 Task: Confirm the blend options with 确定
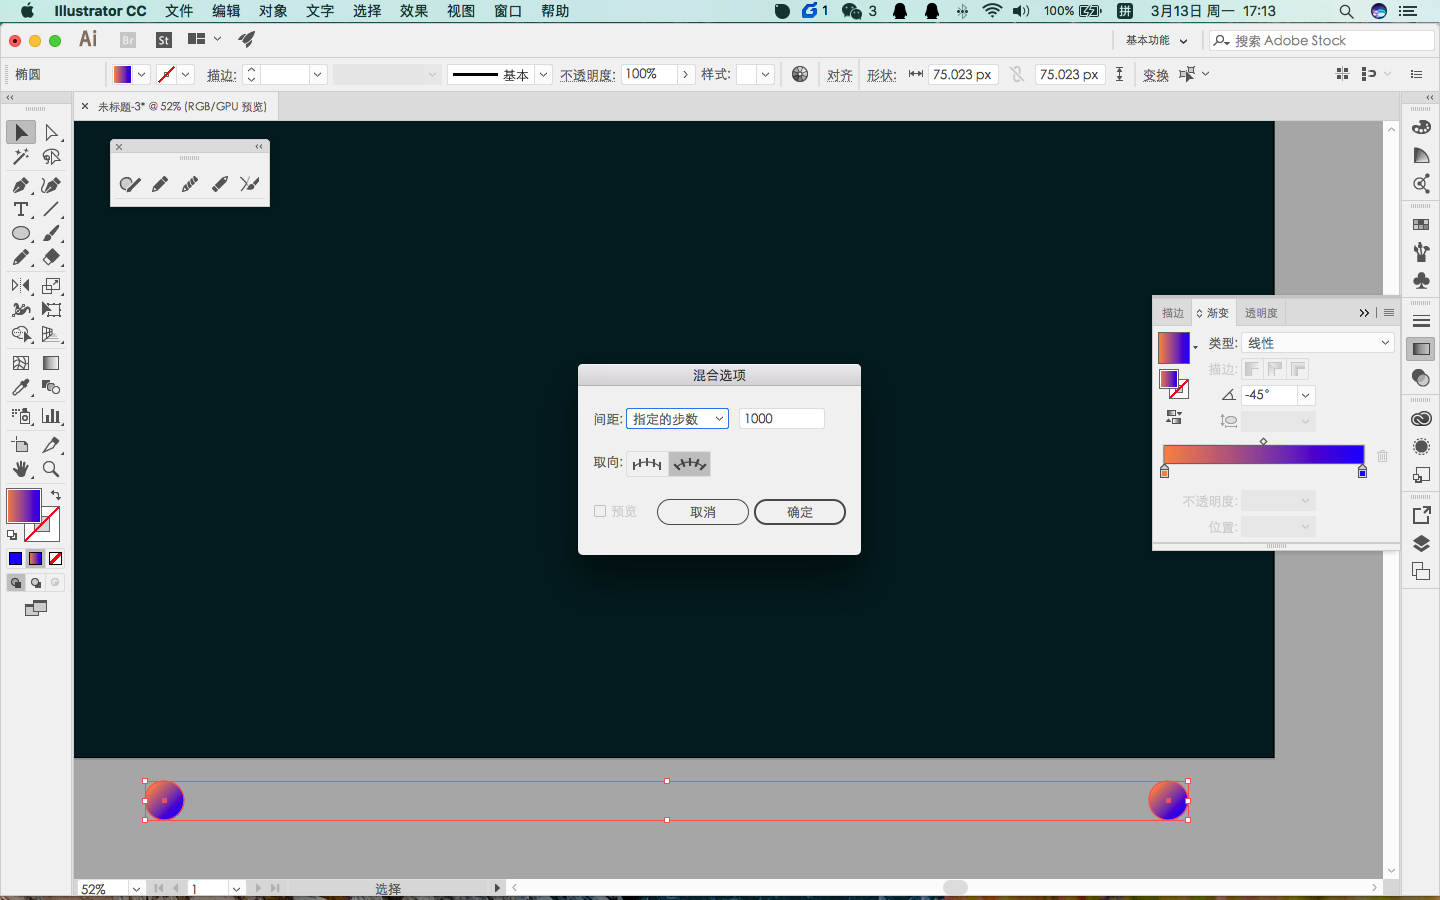tap(800, 512)
